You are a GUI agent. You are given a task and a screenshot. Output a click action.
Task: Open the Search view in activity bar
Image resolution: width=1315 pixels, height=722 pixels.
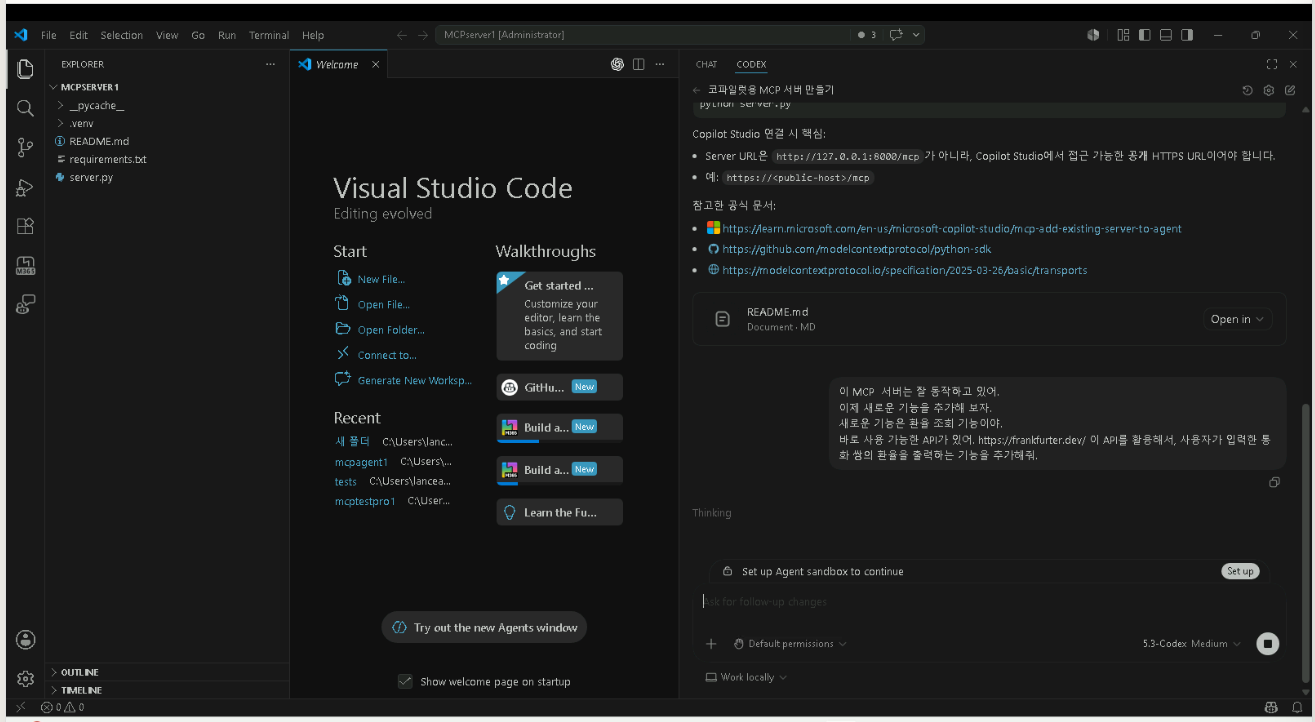[26, 108]
